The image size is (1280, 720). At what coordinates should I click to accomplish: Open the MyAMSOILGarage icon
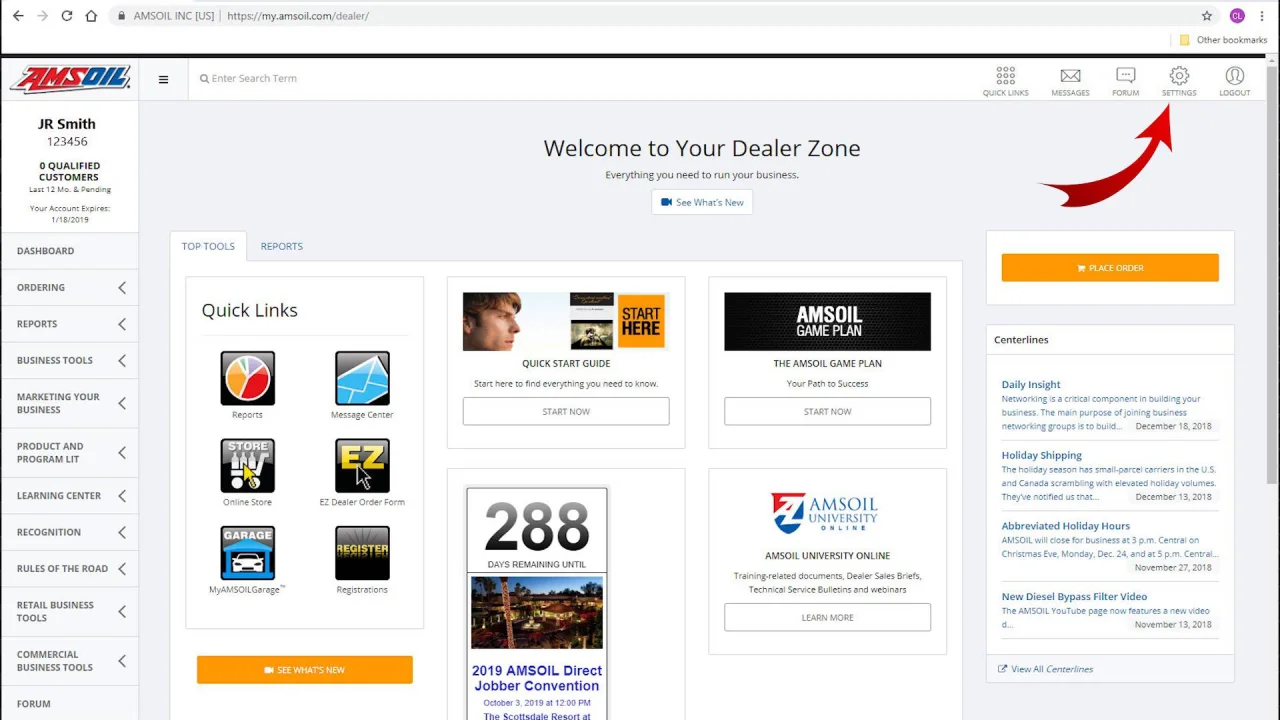[x=247, y=553]
